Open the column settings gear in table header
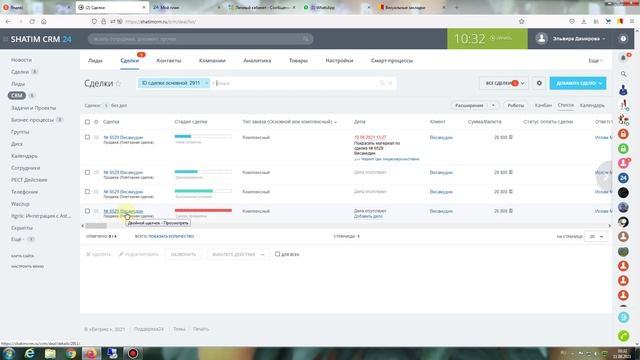640x360 pixels. click(96, 122)
